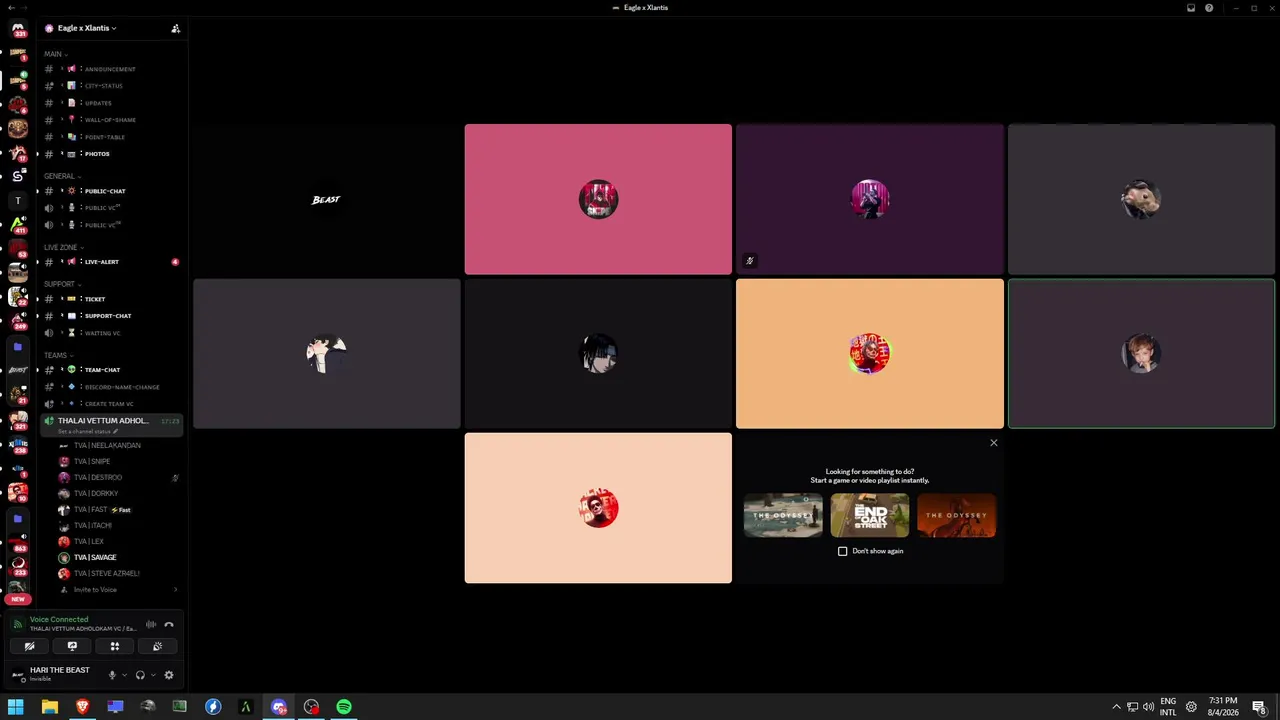This screenshot has height=720, width=1280.
Task: Mute the microphone in user panel
Action: [112, 675]
